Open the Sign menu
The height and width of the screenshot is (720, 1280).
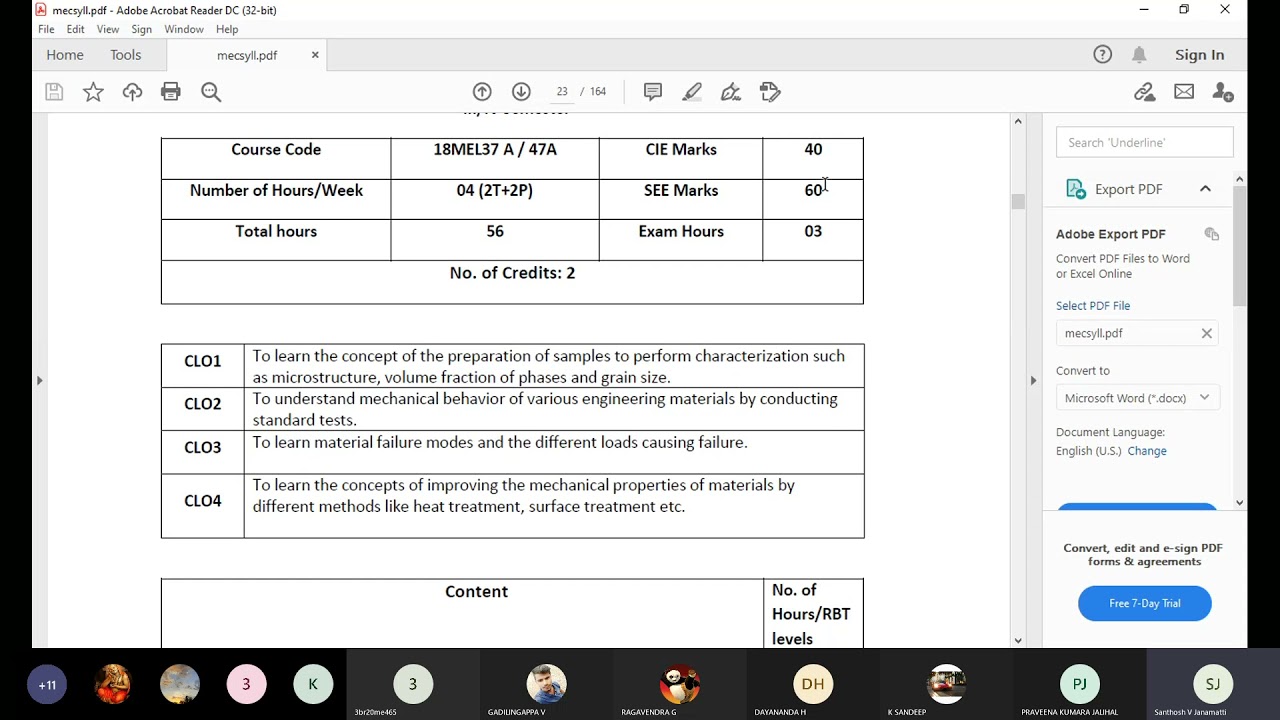click(x=142, y=30)
